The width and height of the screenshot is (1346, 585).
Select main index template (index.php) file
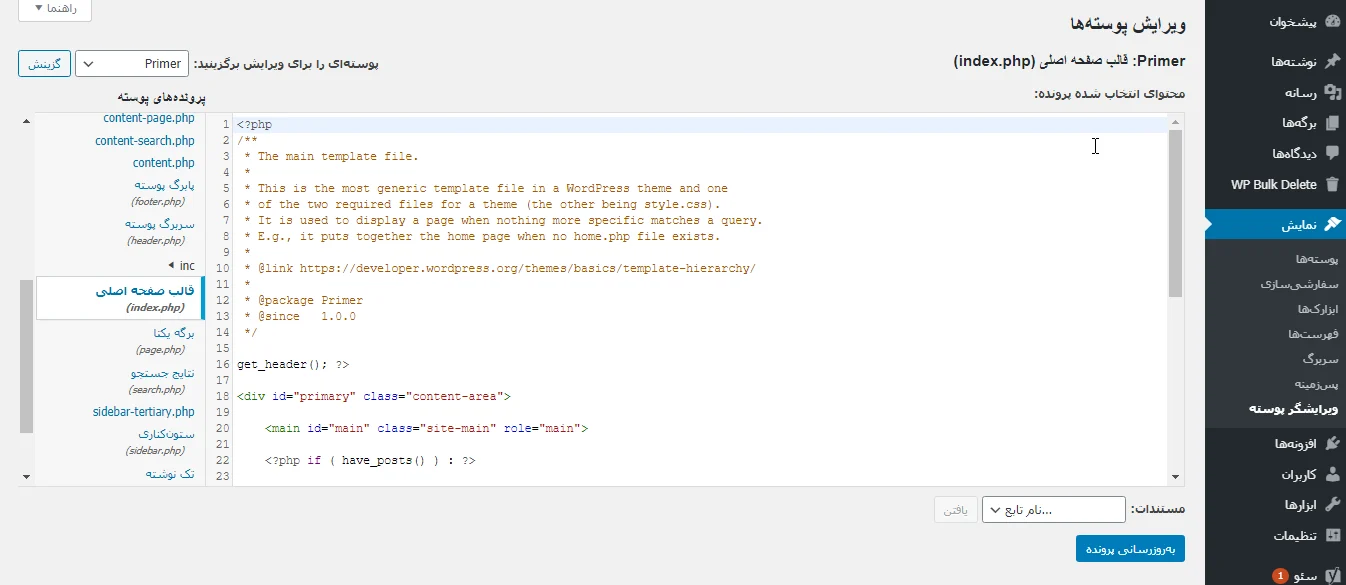click(120, 298)
